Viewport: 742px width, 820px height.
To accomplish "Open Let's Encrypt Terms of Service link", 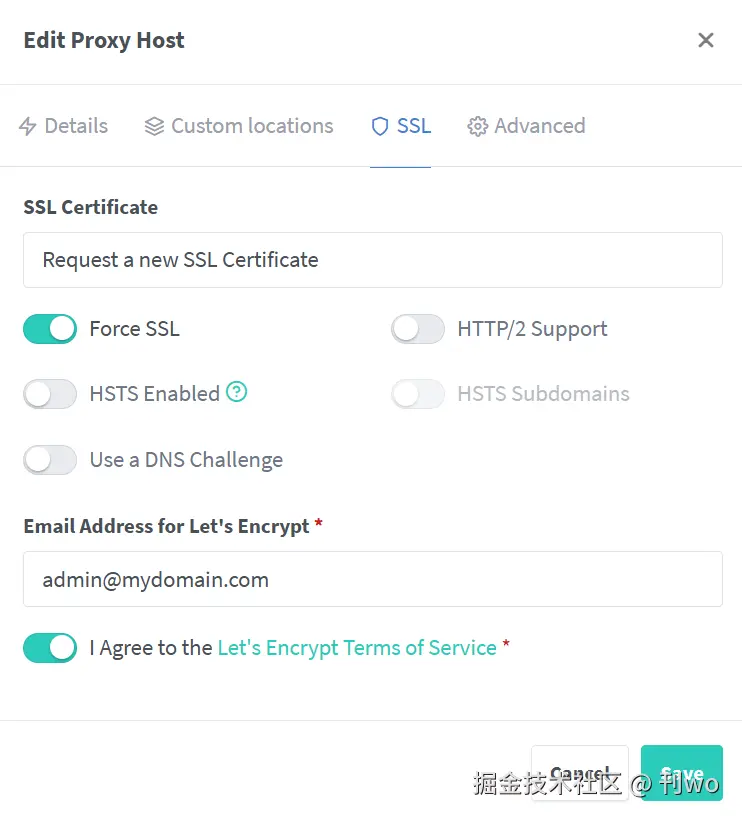I will point(357,648).
